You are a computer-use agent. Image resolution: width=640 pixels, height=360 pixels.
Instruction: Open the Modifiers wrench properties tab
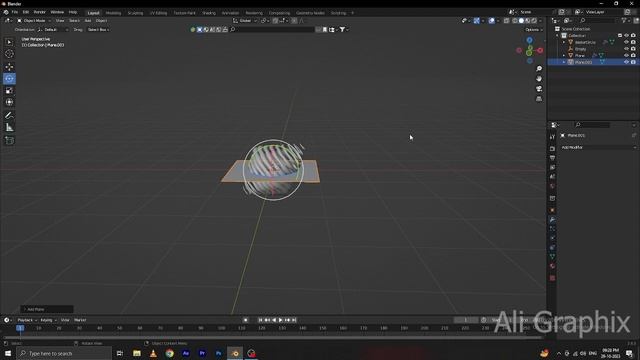(552, 220)
